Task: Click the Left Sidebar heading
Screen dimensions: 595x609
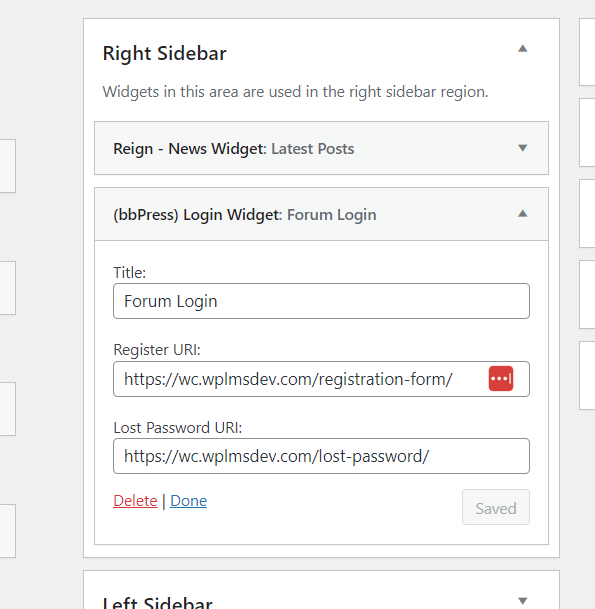Action: [157, 602]
